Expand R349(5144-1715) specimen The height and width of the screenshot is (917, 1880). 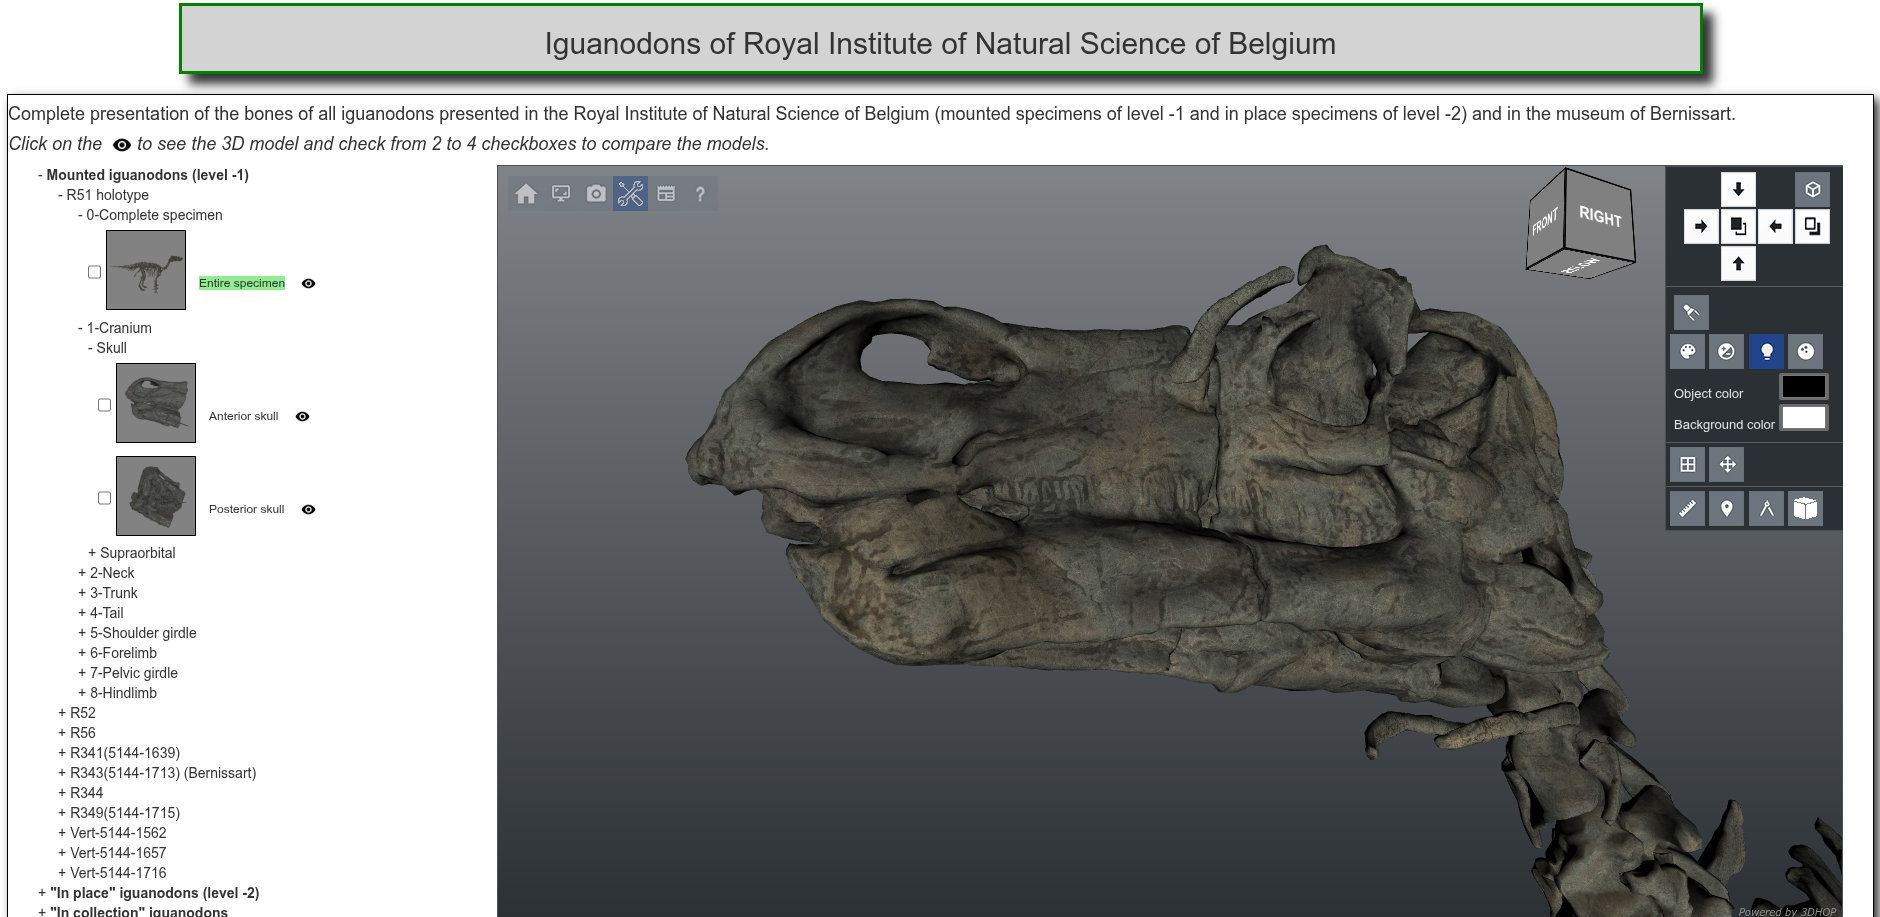[x=119, y=813]
